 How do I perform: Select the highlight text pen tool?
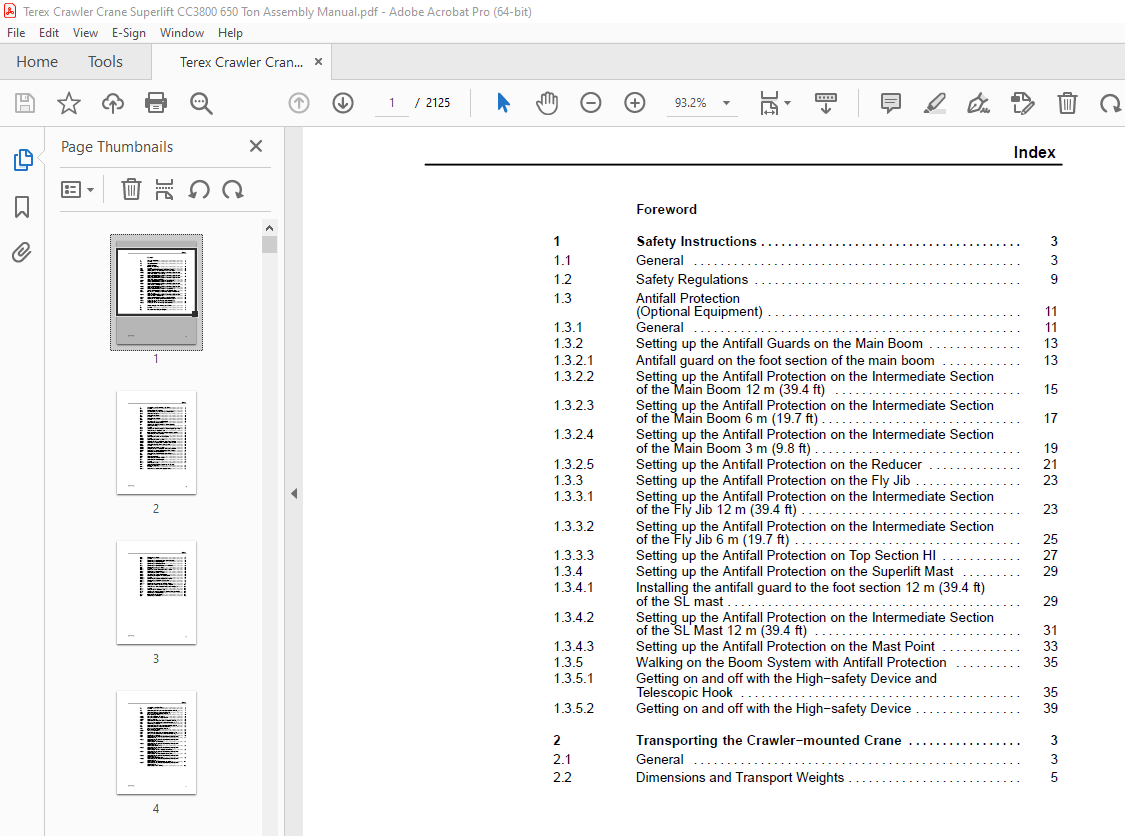click(934, 103)
